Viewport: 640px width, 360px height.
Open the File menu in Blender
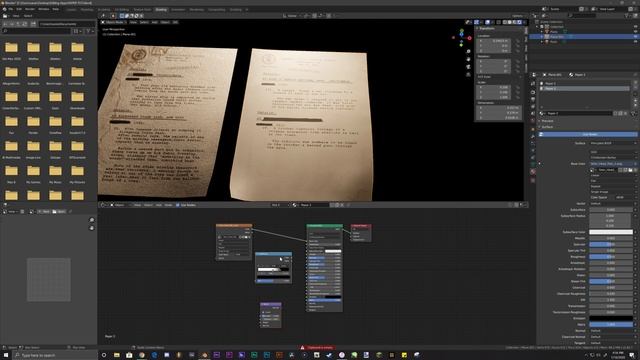(11, 9)
